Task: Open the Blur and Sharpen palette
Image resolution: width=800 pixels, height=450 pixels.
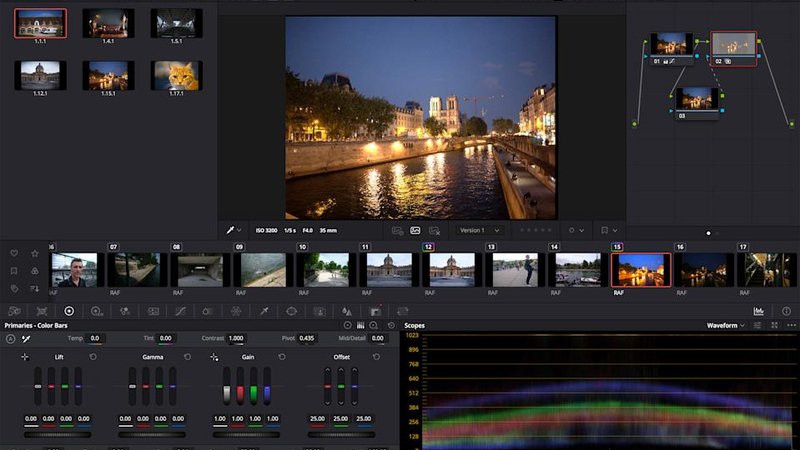Action: pos(347,311)
